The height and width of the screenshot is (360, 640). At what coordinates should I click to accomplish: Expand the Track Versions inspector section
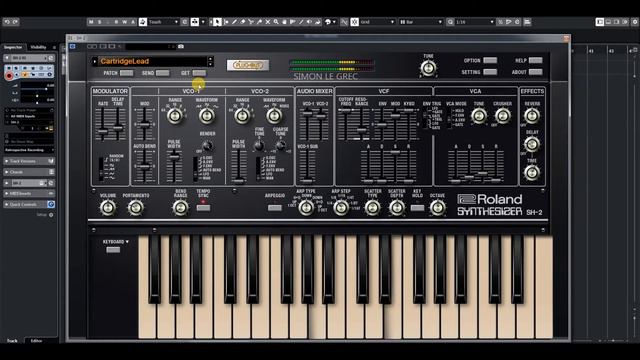(x=29, y=161)
